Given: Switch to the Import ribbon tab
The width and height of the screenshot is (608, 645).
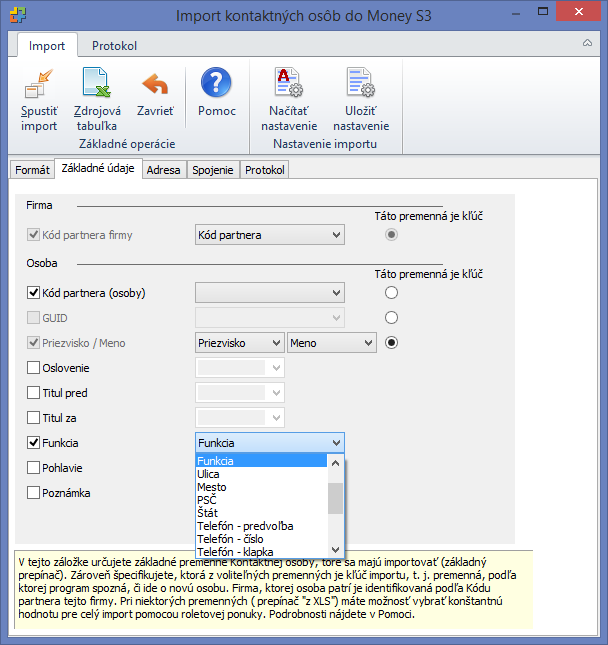Looking at the screenshot, I should 47,46.
